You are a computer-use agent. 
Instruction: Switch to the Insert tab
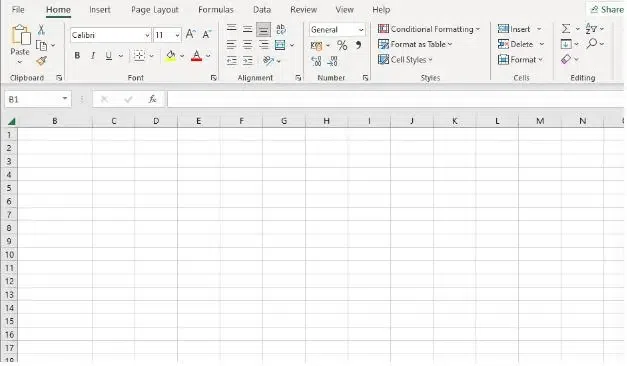tap(100, 10)
